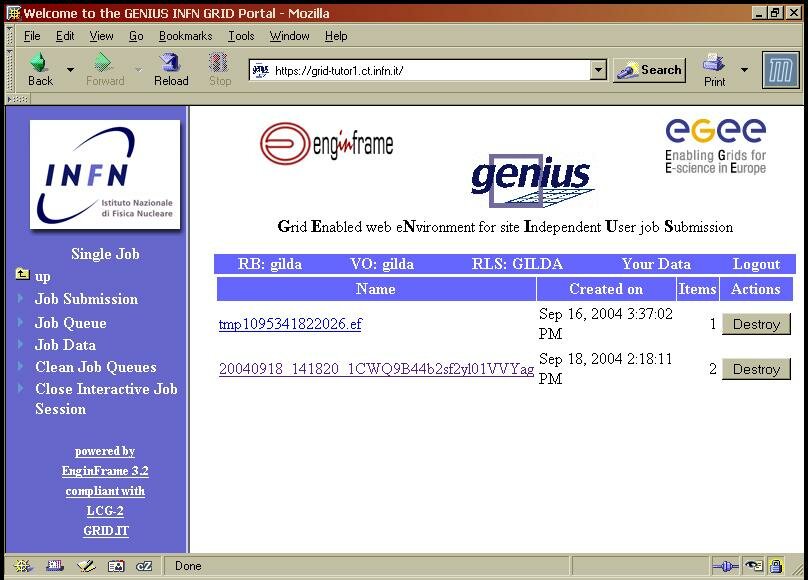Click the Created on column header
This screenshot has width=808, height=580.
[606, 289]
